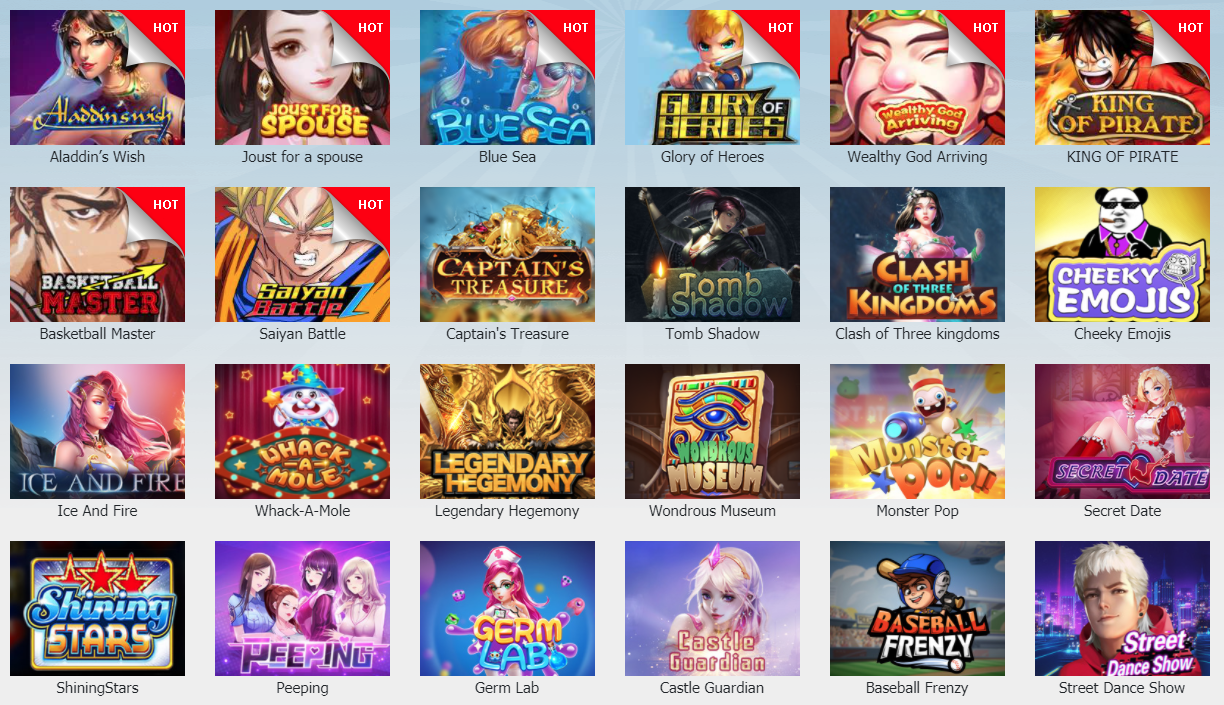Select the Street Dance Show caption link
Screen dimensions: 1224x705
point(1122,688)
